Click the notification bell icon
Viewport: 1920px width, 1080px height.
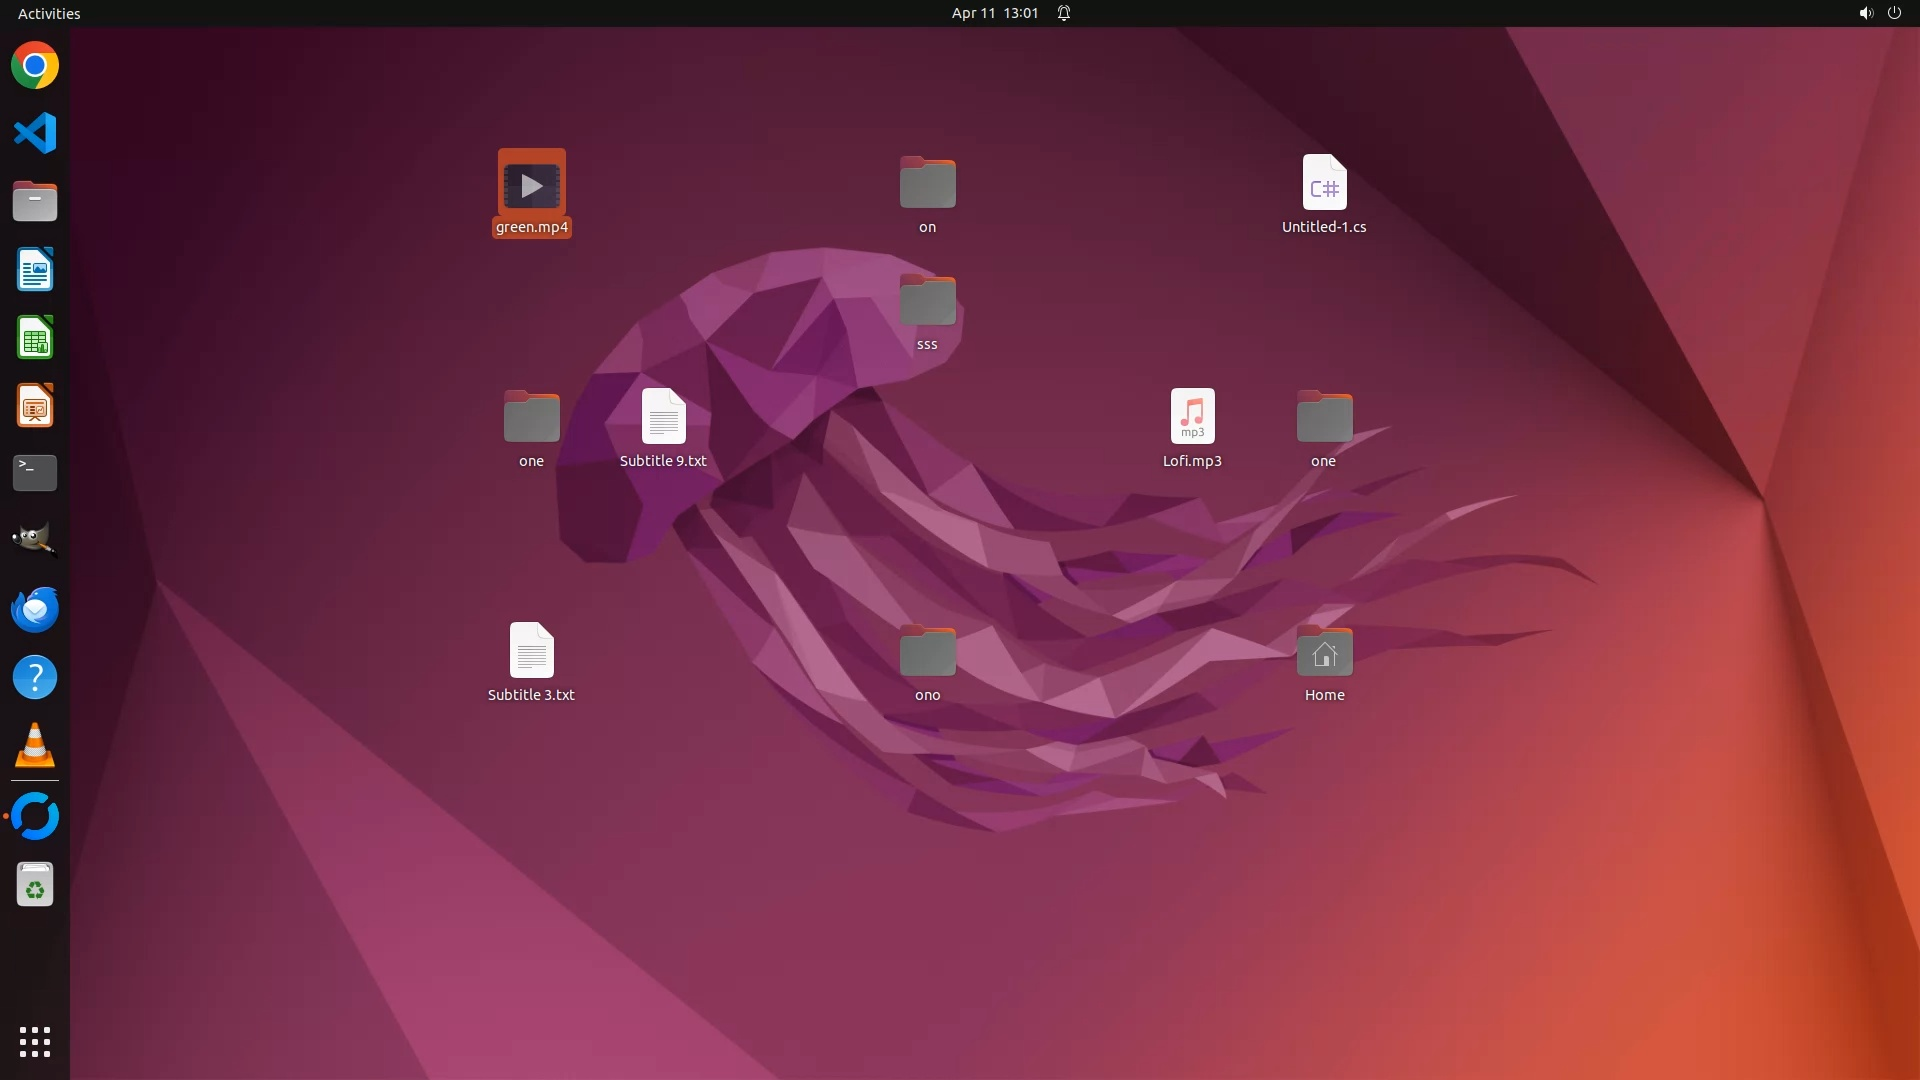[x=1064, y=13]
